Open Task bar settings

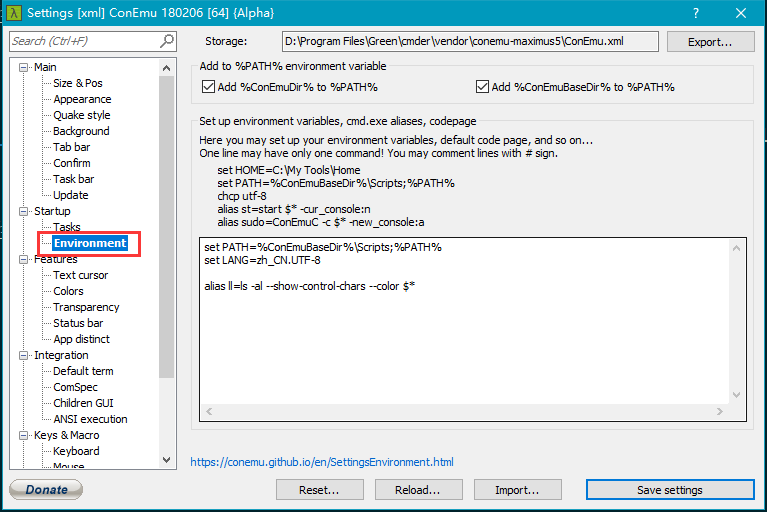[73, 179]
